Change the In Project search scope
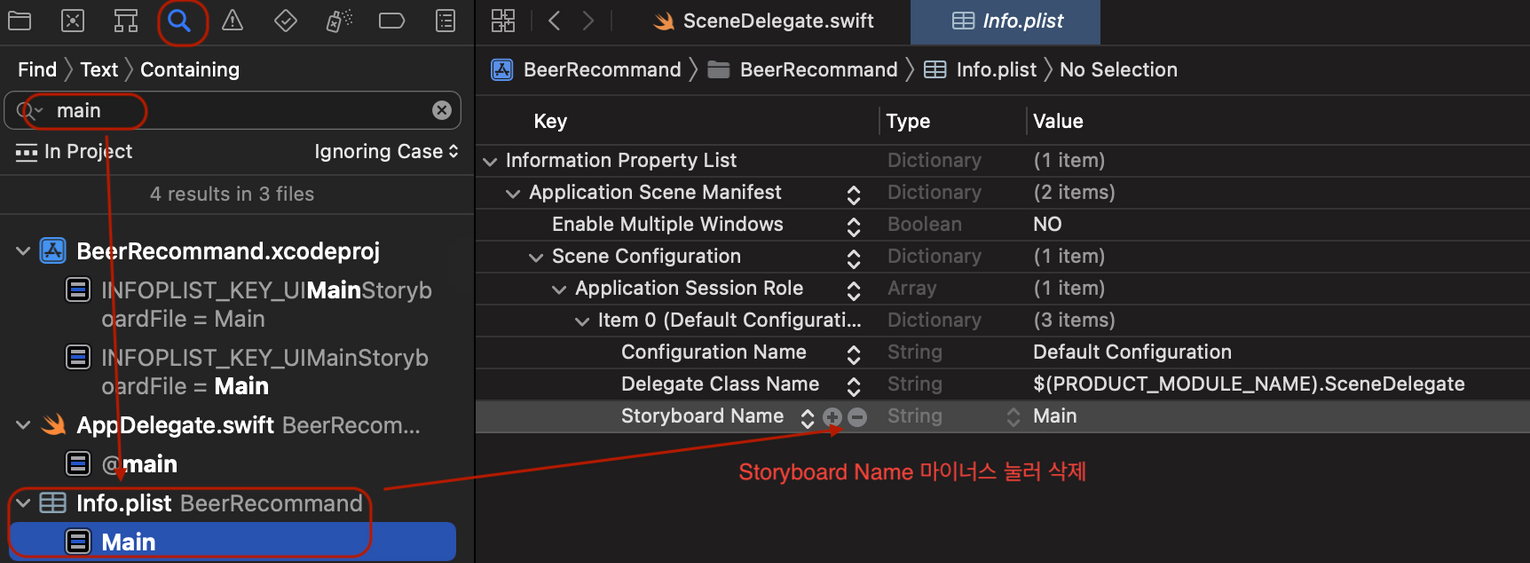The image size is (1530, 563). point(74,151)
